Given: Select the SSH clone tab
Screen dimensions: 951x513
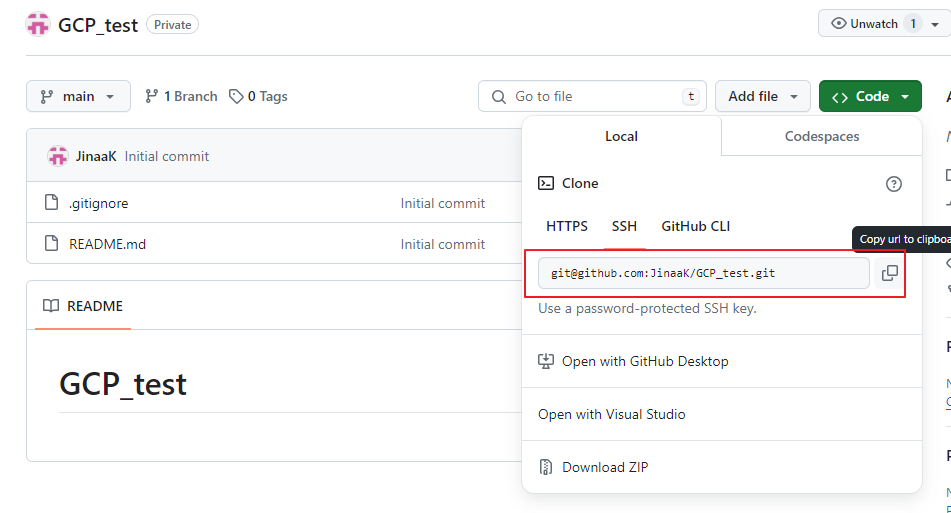Looking at the screenshot, I should [x=624, y=226].
